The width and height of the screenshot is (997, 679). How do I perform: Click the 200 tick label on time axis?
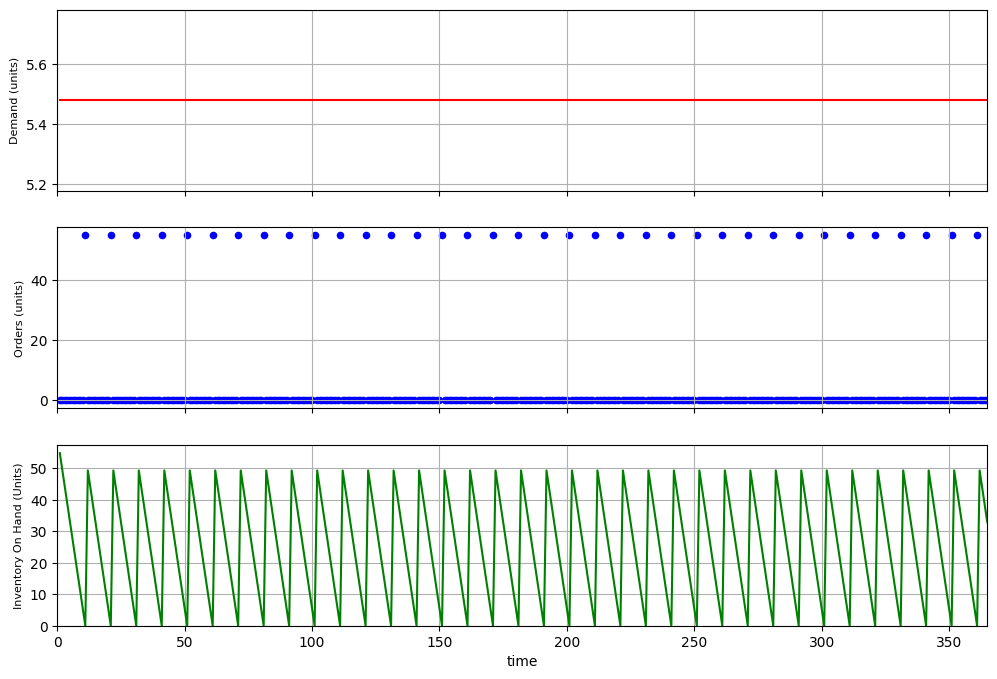click(x=567, y=643)
